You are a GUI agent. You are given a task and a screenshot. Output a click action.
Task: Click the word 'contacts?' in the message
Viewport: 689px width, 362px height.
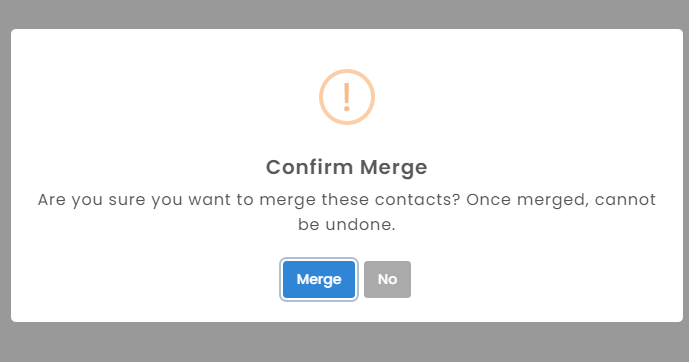(x=417, y=200)
